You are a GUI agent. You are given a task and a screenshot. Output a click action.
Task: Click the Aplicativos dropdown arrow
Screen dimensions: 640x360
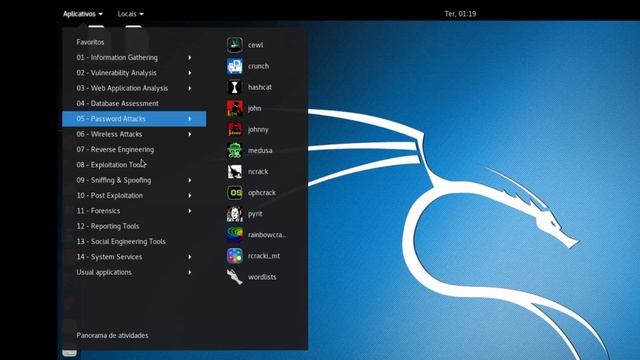(x=101, y=14)
